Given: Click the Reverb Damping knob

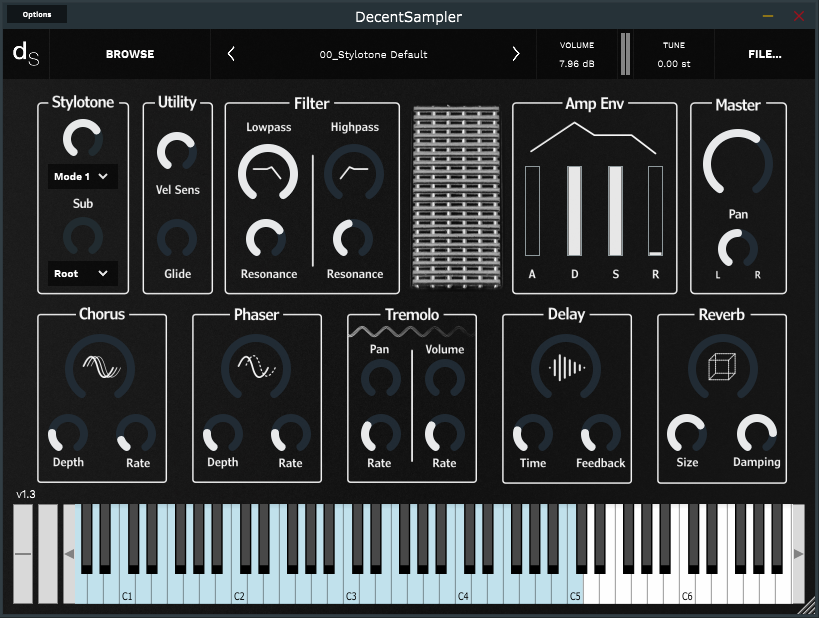Looking at the screenshot, I should coord(757,434).
